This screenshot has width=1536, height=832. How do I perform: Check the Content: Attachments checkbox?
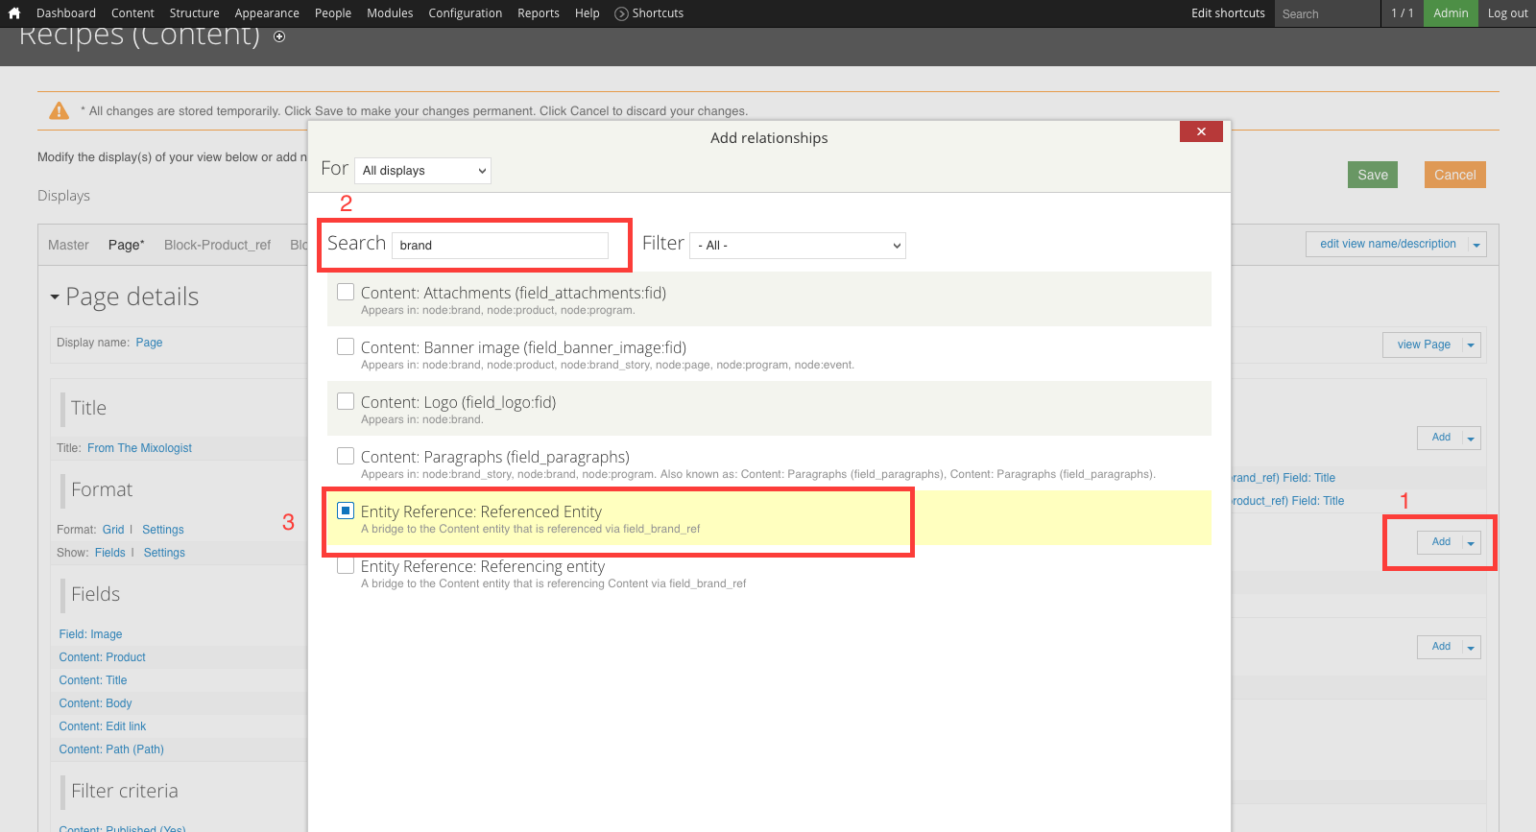click(x=345, y=291)
